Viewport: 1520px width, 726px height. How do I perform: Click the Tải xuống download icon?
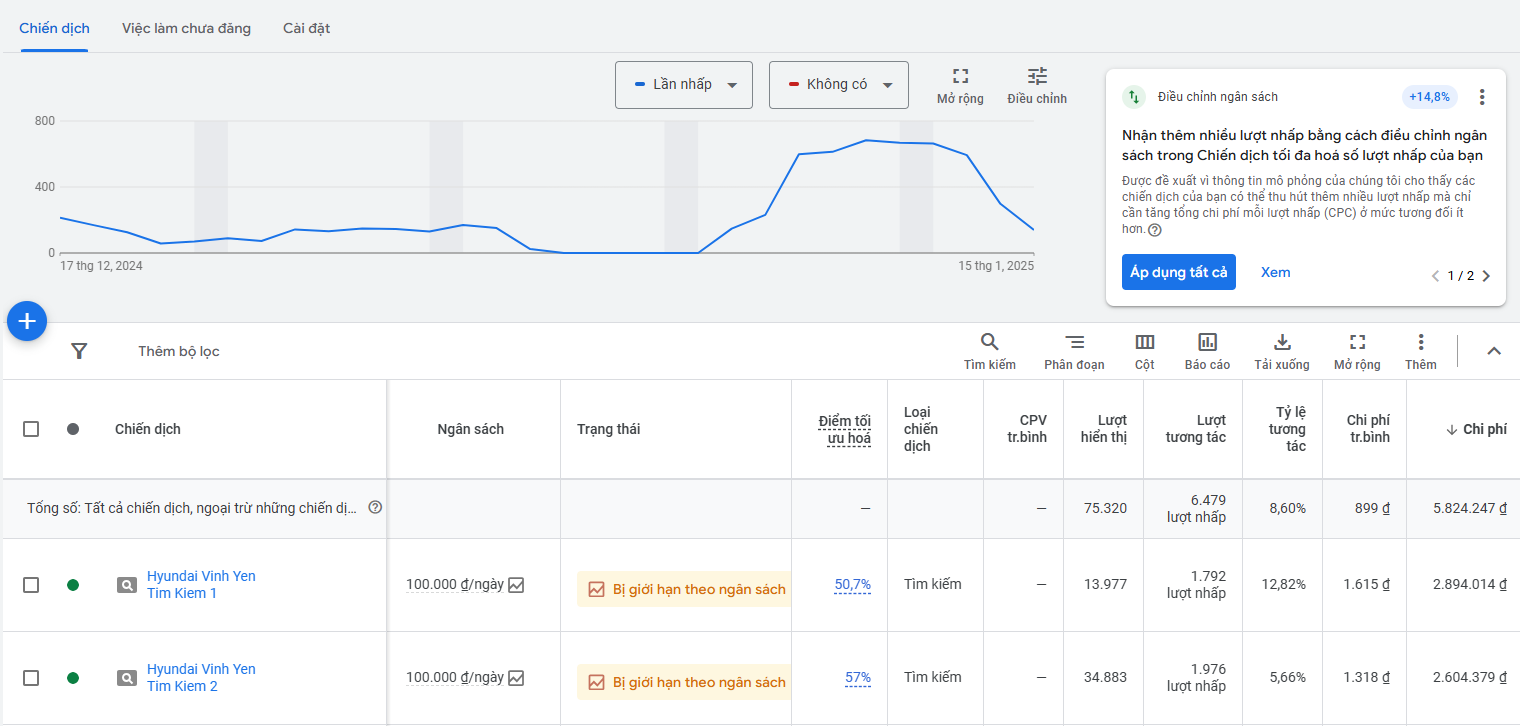click(x=1282, y=343)
